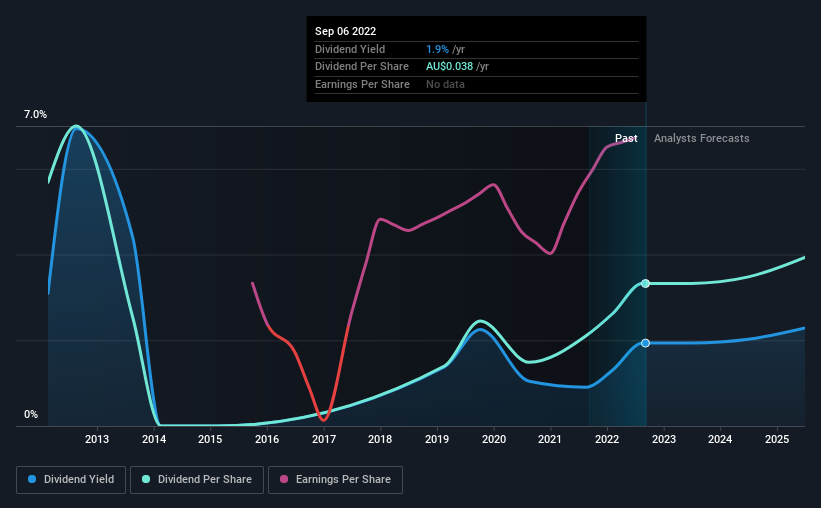Click the 1.9% Dividend Yield tooltip value
Image resolution: width=821 pixels, height=508 pixels.
[437, 49]
